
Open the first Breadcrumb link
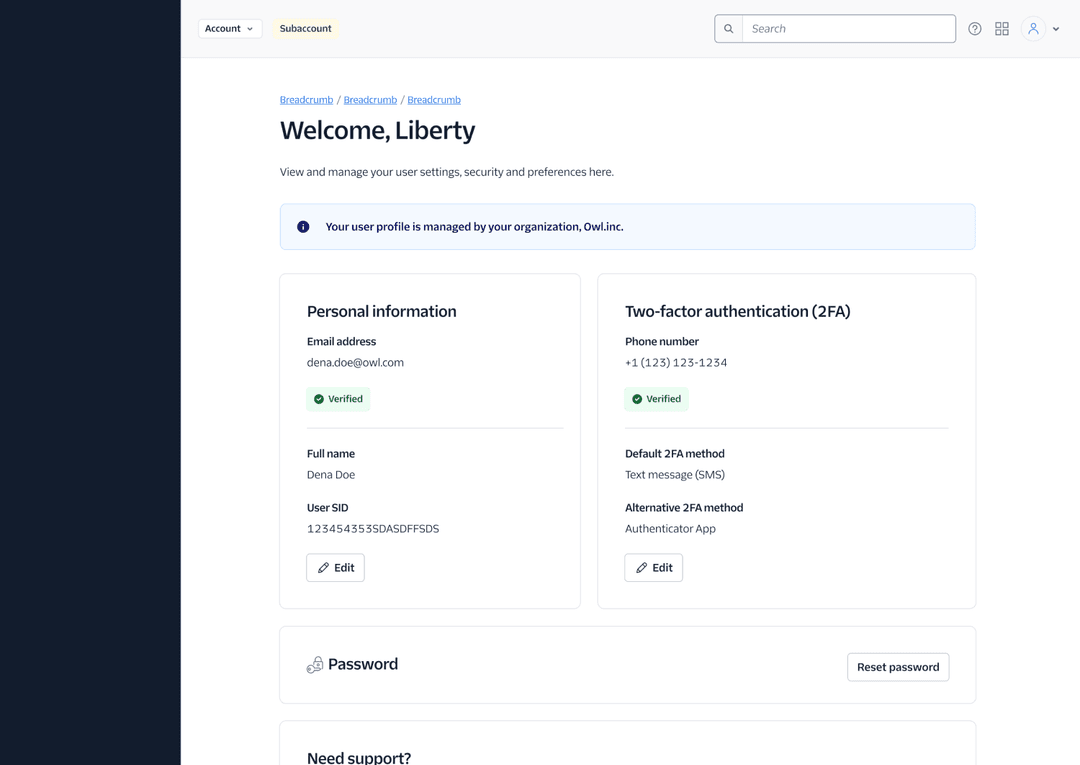[x=306, y=100]
